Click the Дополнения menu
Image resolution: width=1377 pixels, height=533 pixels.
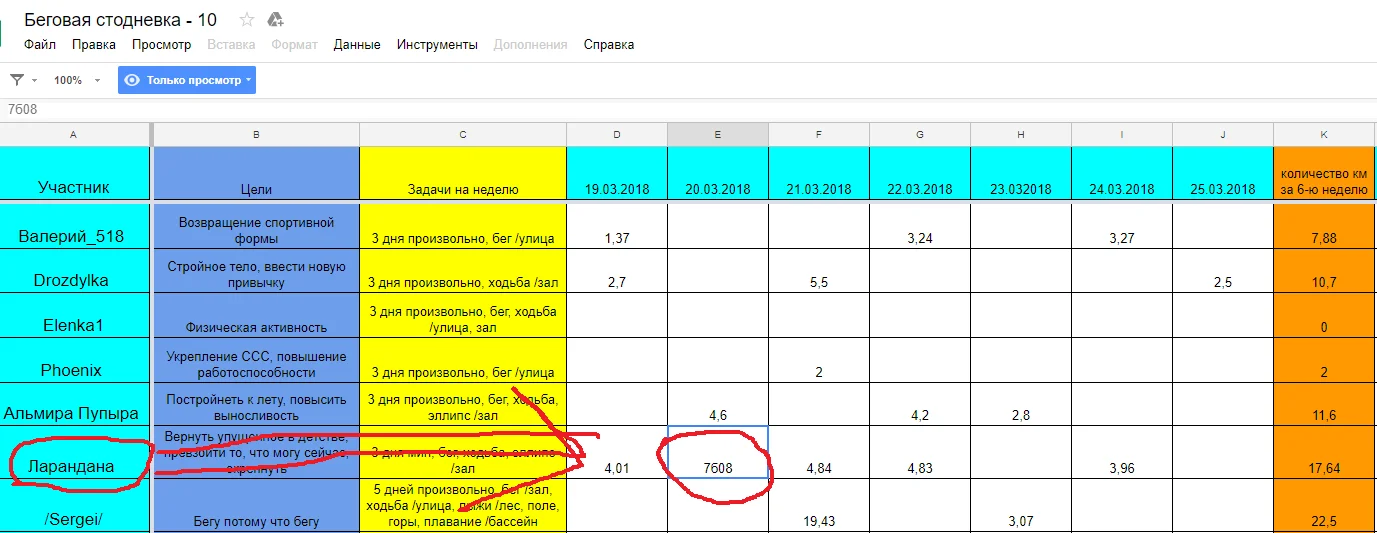[530, 45]
